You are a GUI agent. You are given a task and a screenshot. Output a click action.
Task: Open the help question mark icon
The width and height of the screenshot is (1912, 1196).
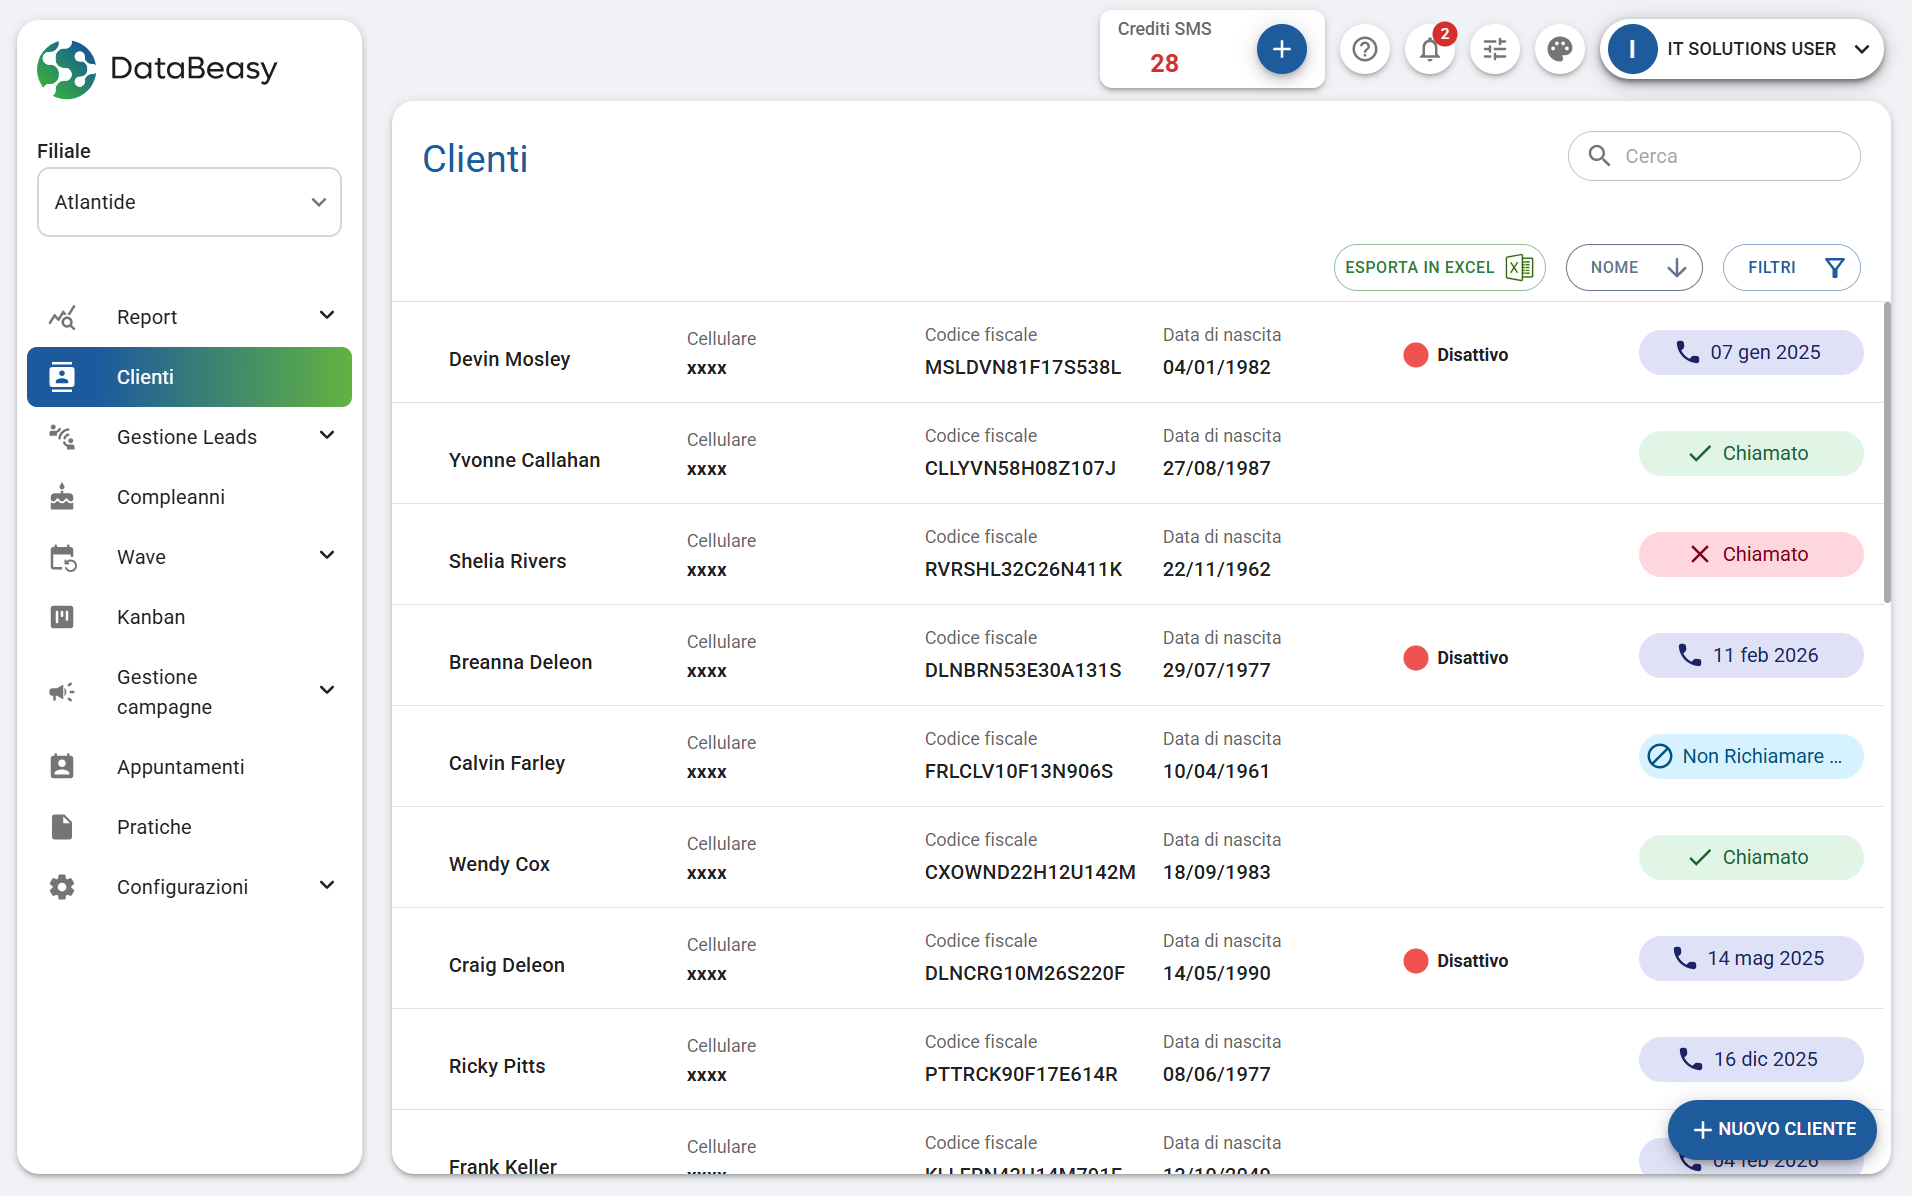point(1364,49)
